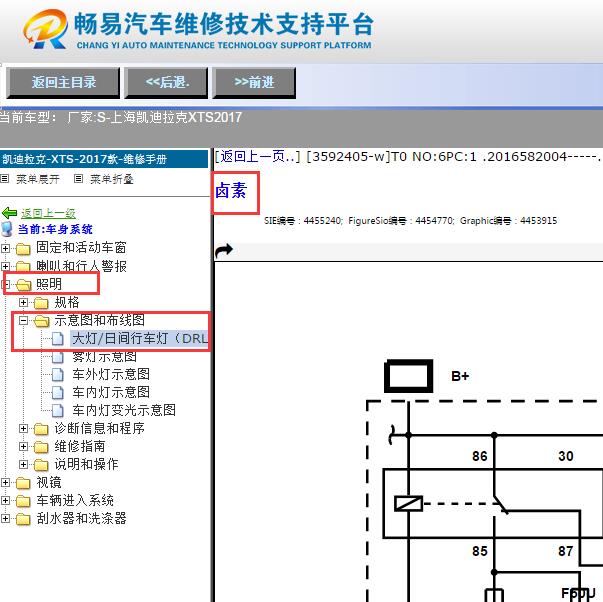This screenshot has width=603, height=602.
Task: Click the Graphic编号 : 4453915 text
Action: click(x=508, y=221)
